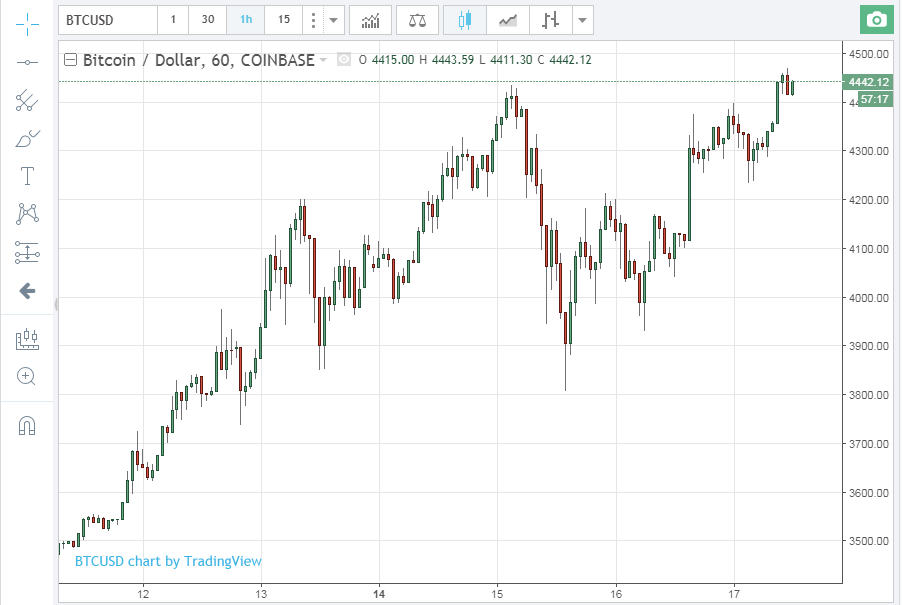Click the high value H 4443.59
This screenshot has height=605, width=902.
click(x=446, y=60)
